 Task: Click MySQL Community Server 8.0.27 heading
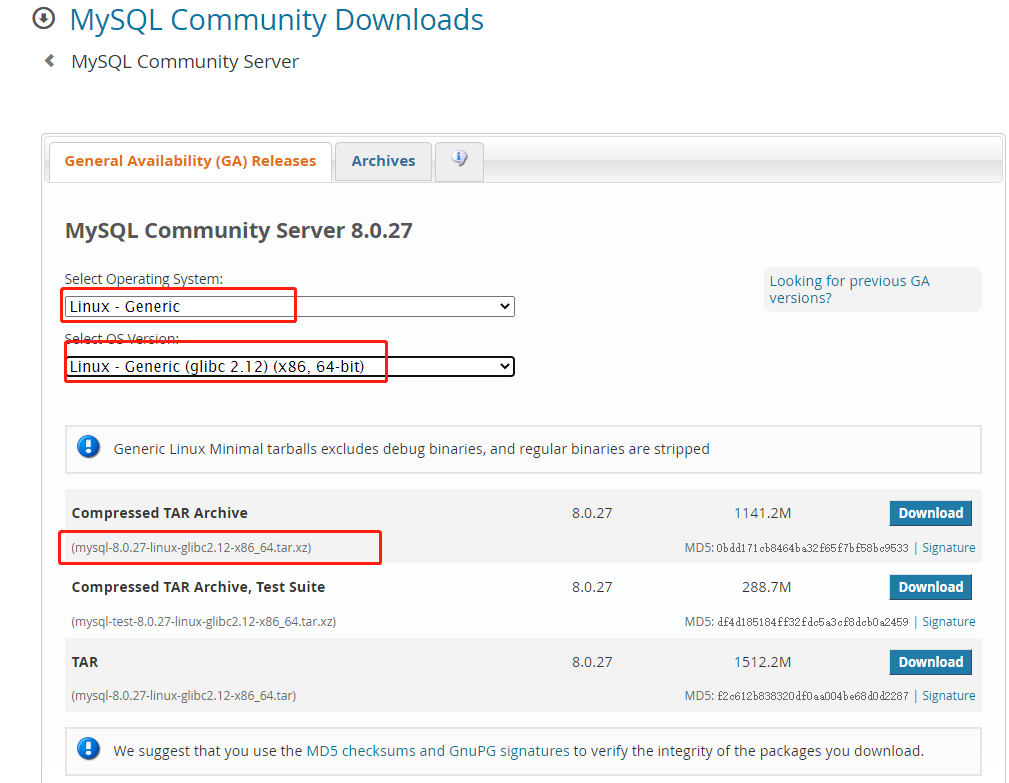coord(239,230)
